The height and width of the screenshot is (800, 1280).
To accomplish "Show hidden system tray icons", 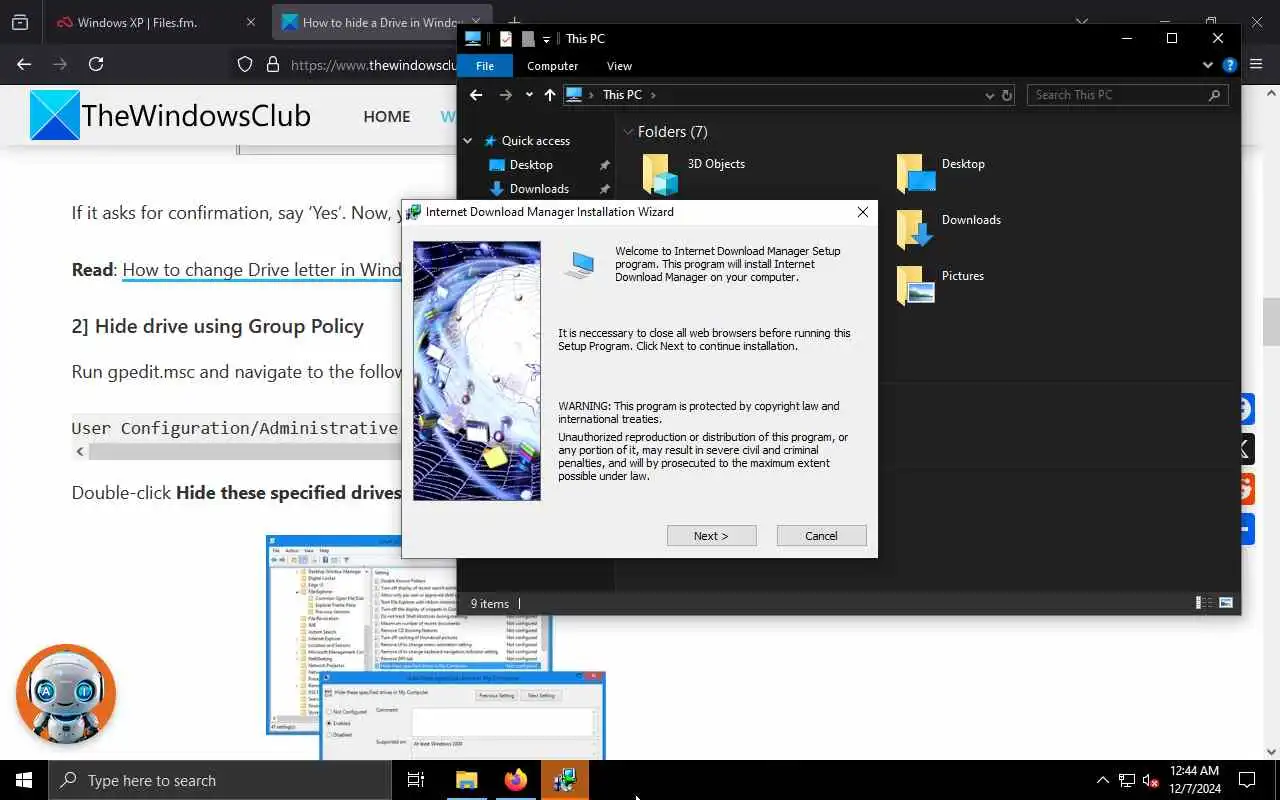I will [1103, 780].
